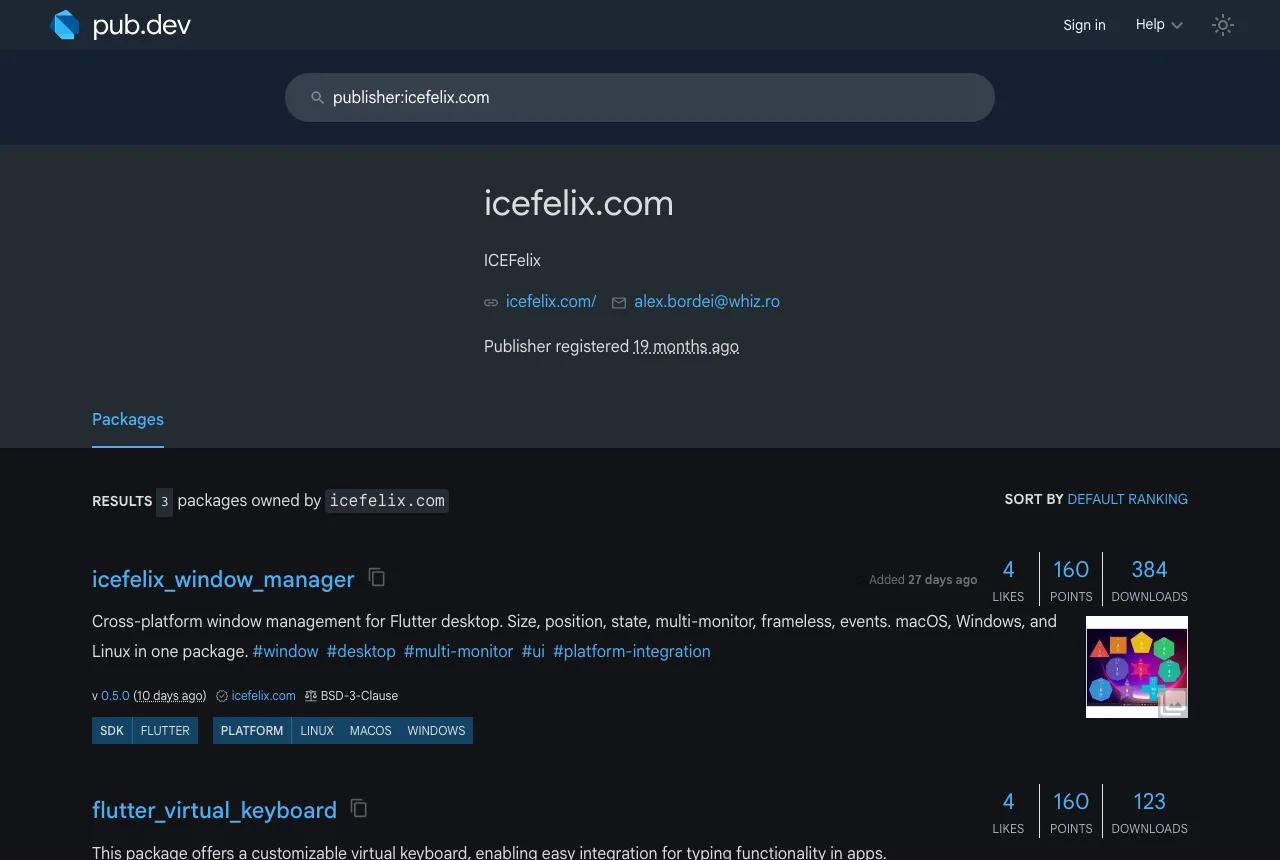Click the pub.dev Dart logo

[x=120, y=25]
